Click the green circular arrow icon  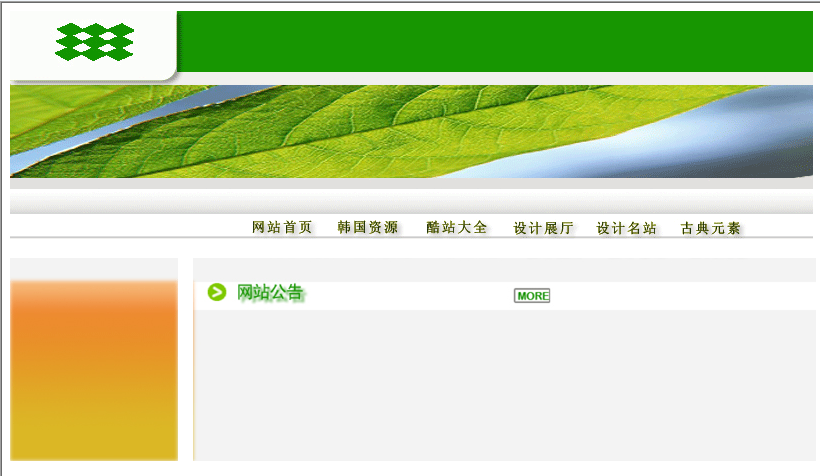(x=217, y=292)
